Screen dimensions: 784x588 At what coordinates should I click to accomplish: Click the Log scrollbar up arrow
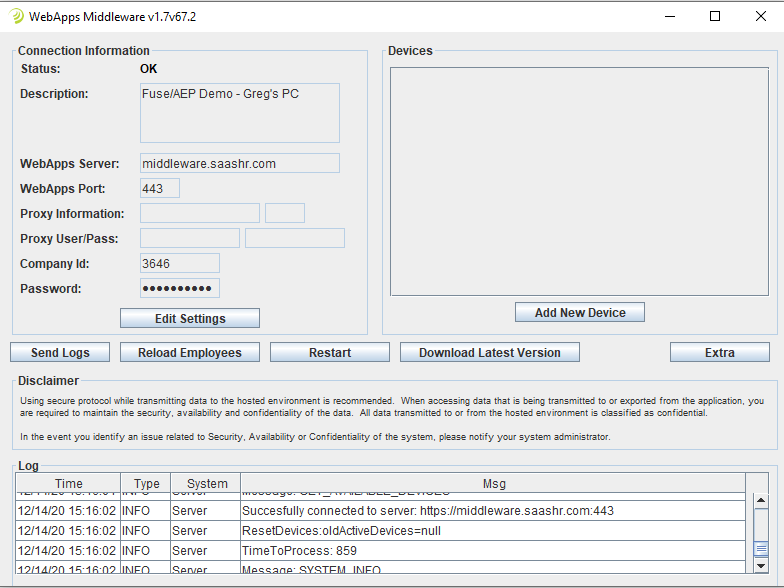pyautogui.click(x=761, y=502)
